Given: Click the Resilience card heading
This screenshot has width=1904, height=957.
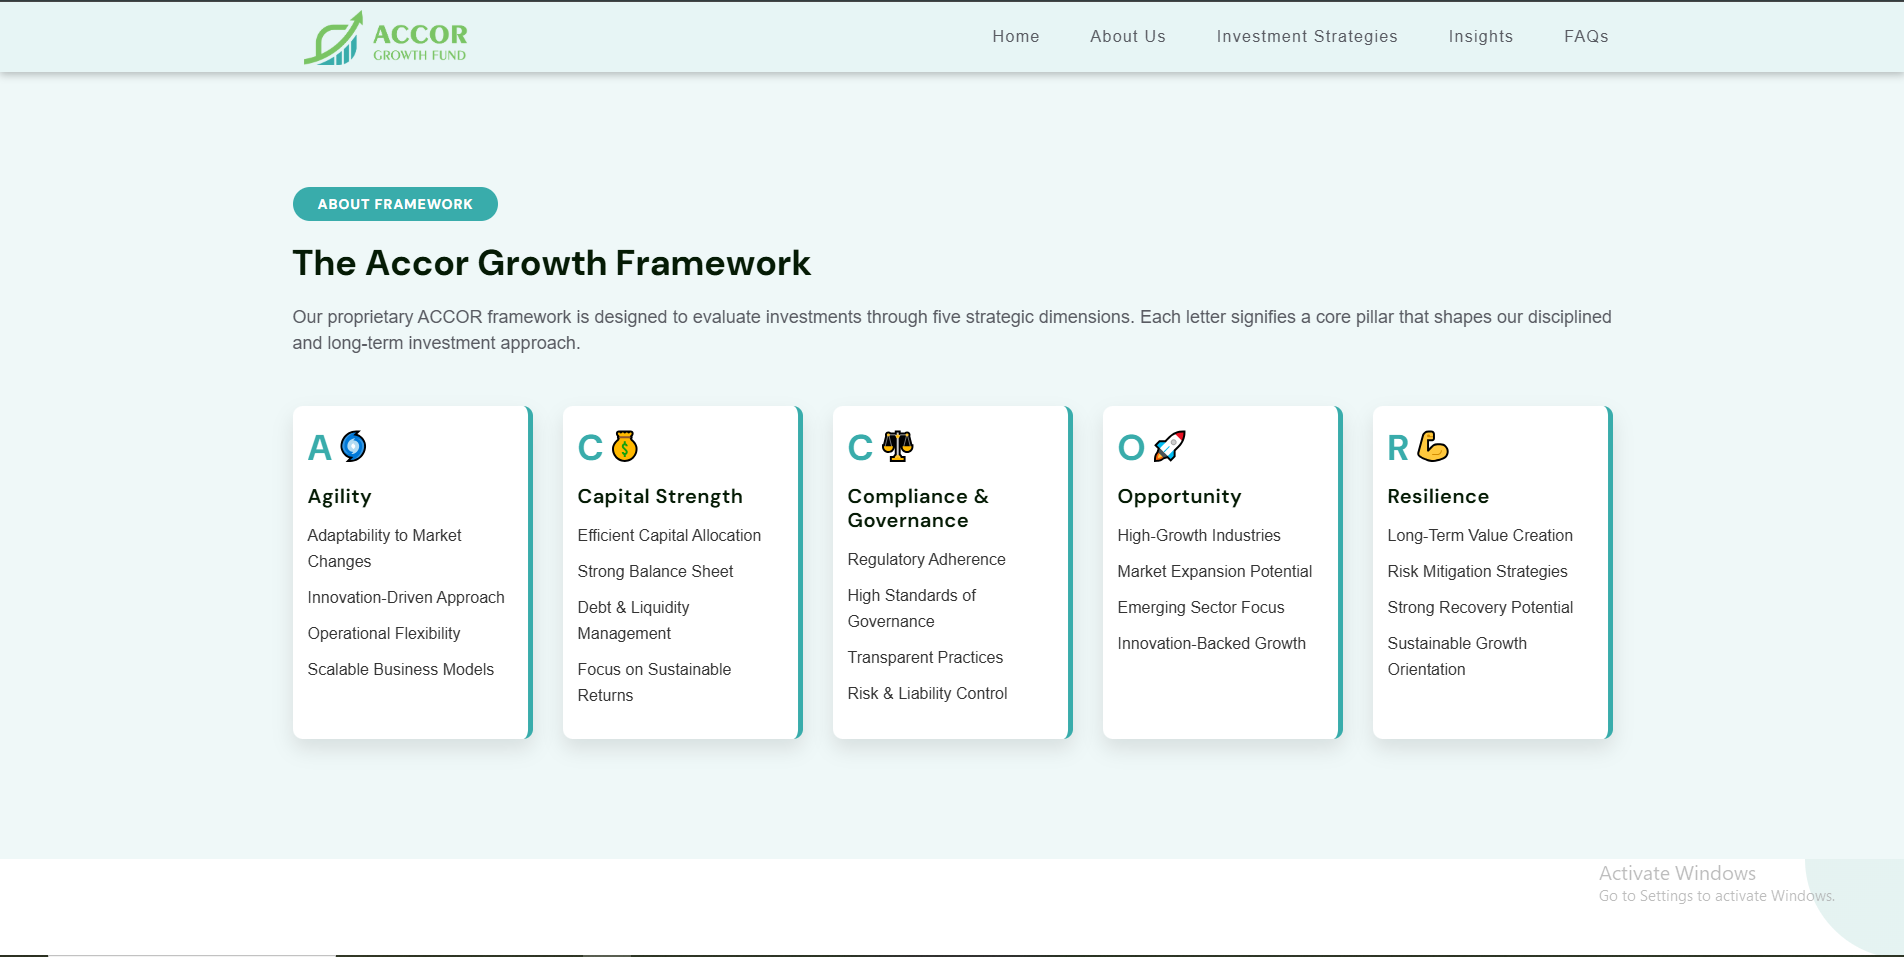Looking at the screenshot, I should (x=1437, y=496).
